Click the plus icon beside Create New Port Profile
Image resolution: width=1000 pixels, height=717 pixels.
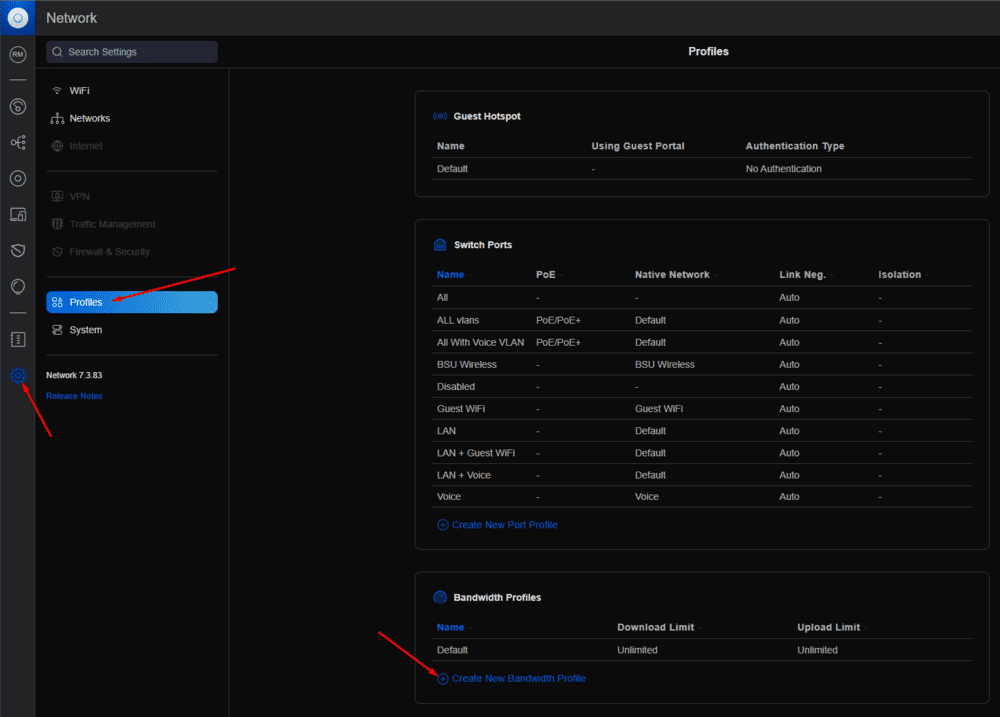pyautogui.click(x=443, y=525)
